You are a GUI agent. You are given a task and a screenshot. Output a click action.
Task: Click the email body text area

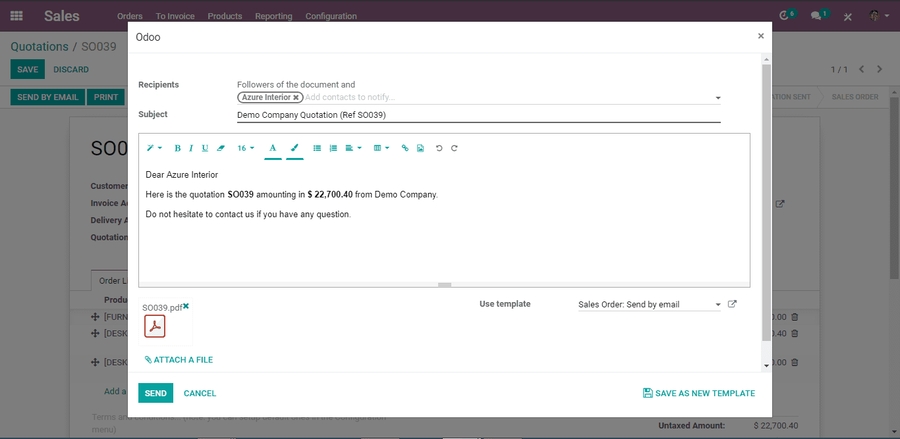coord(444,224)
